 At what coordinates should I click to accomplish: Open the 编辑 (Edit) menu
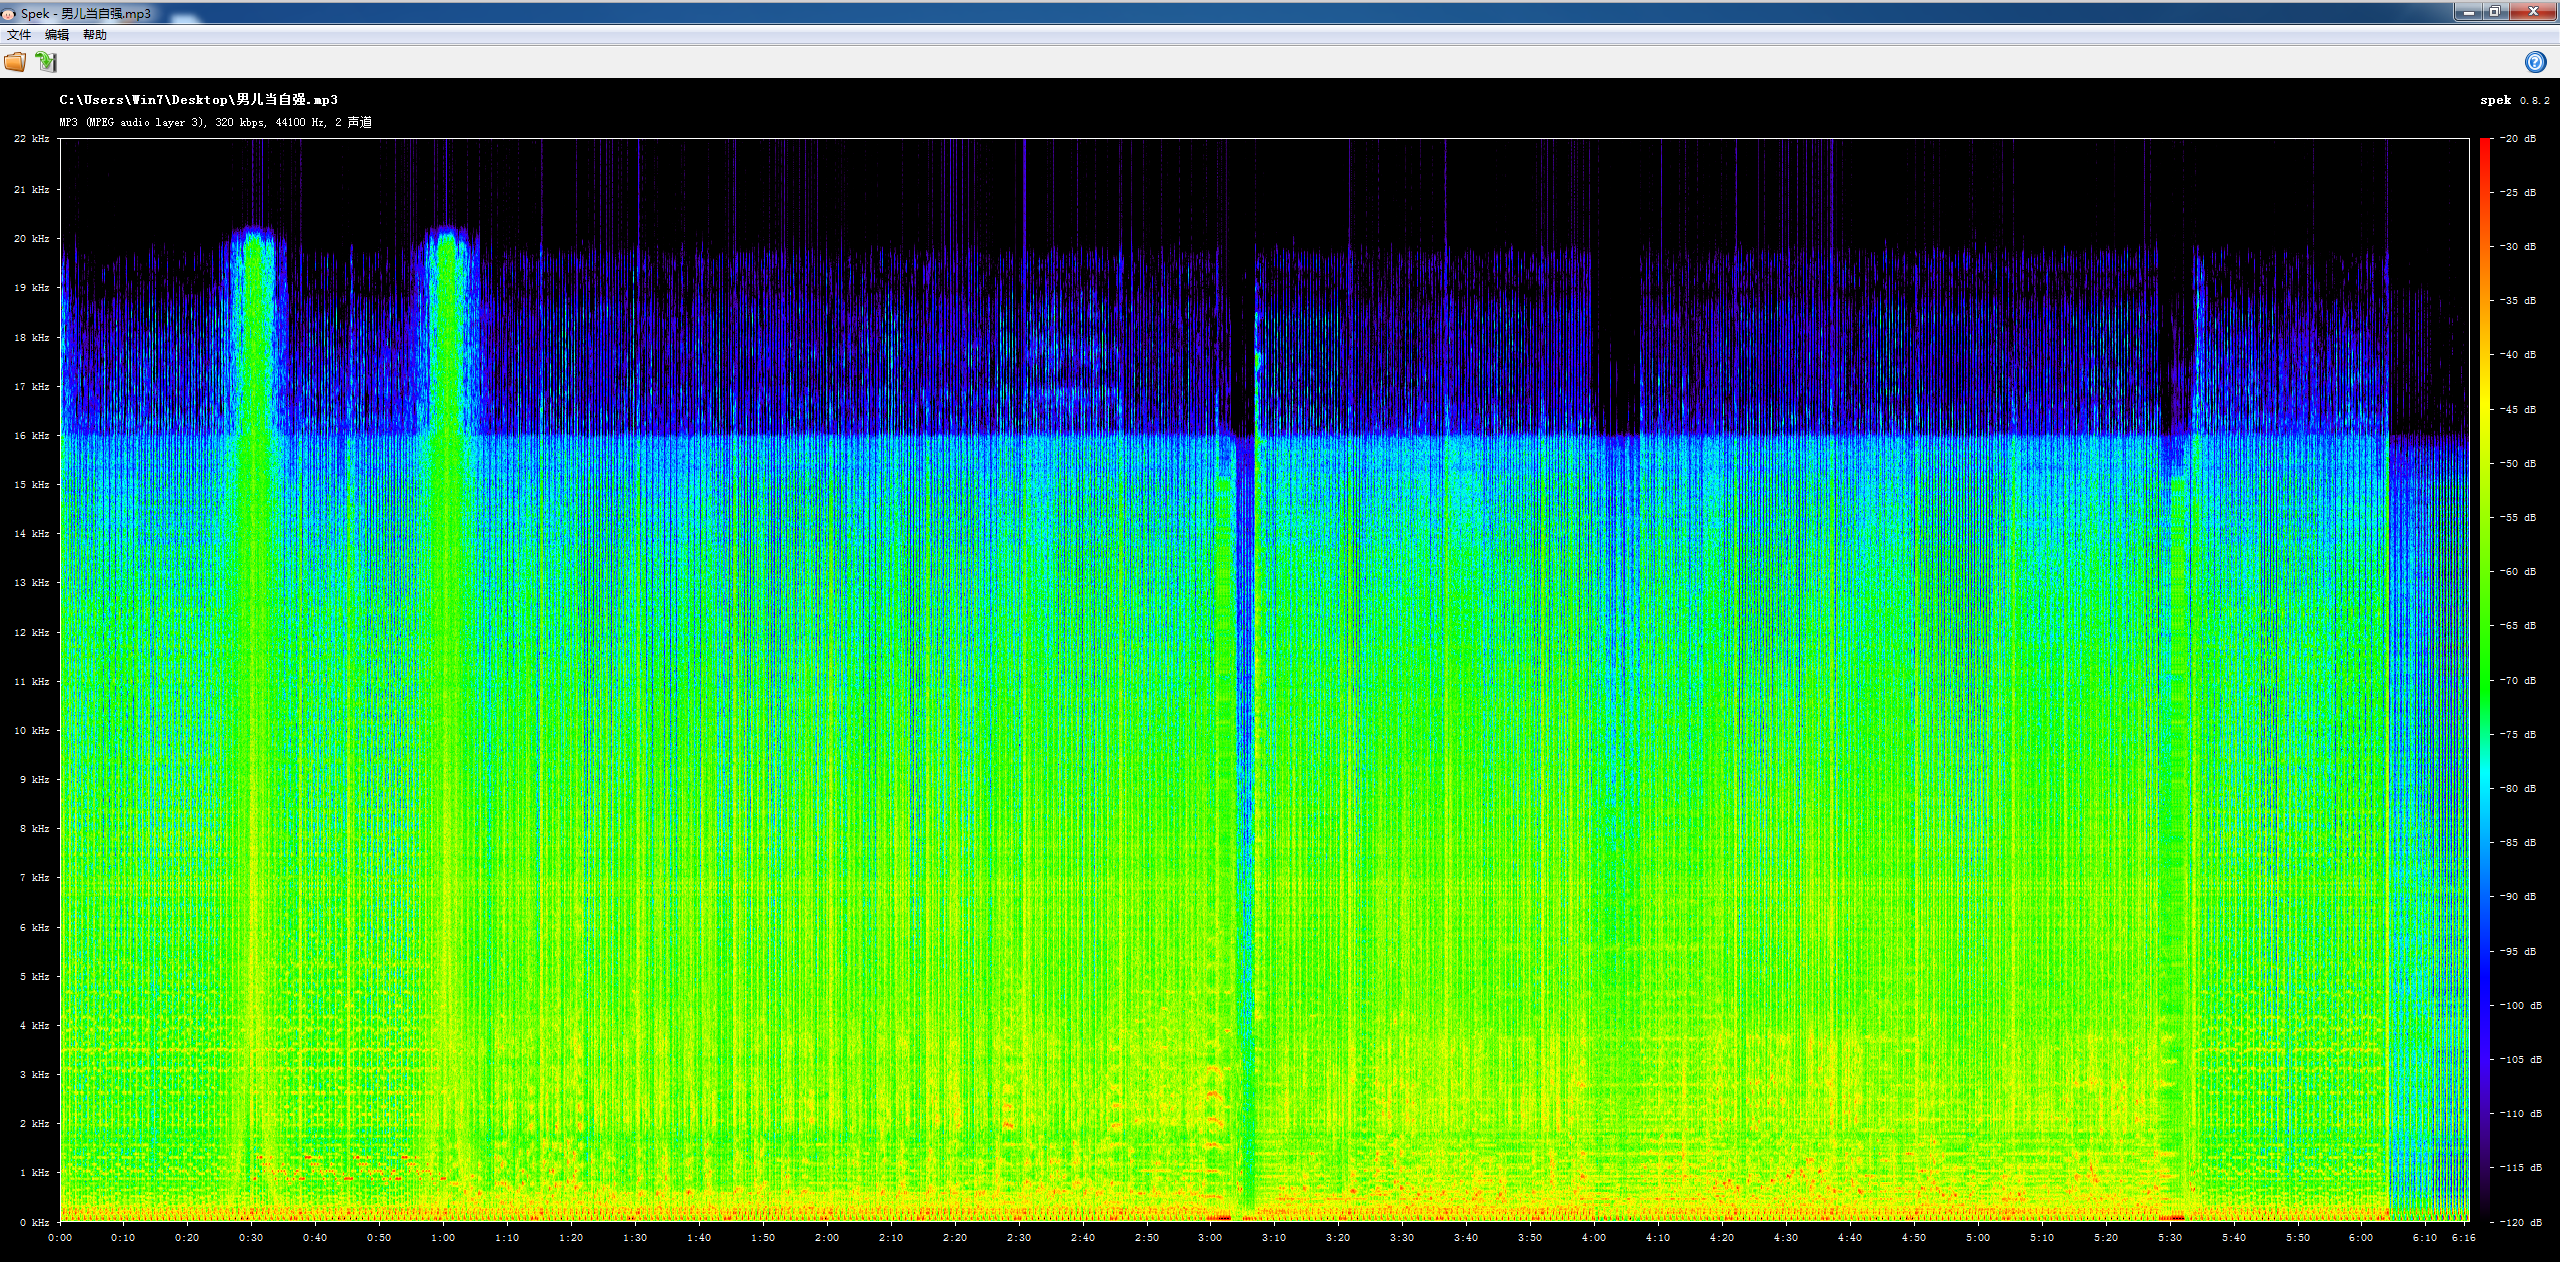coord(57,35)
